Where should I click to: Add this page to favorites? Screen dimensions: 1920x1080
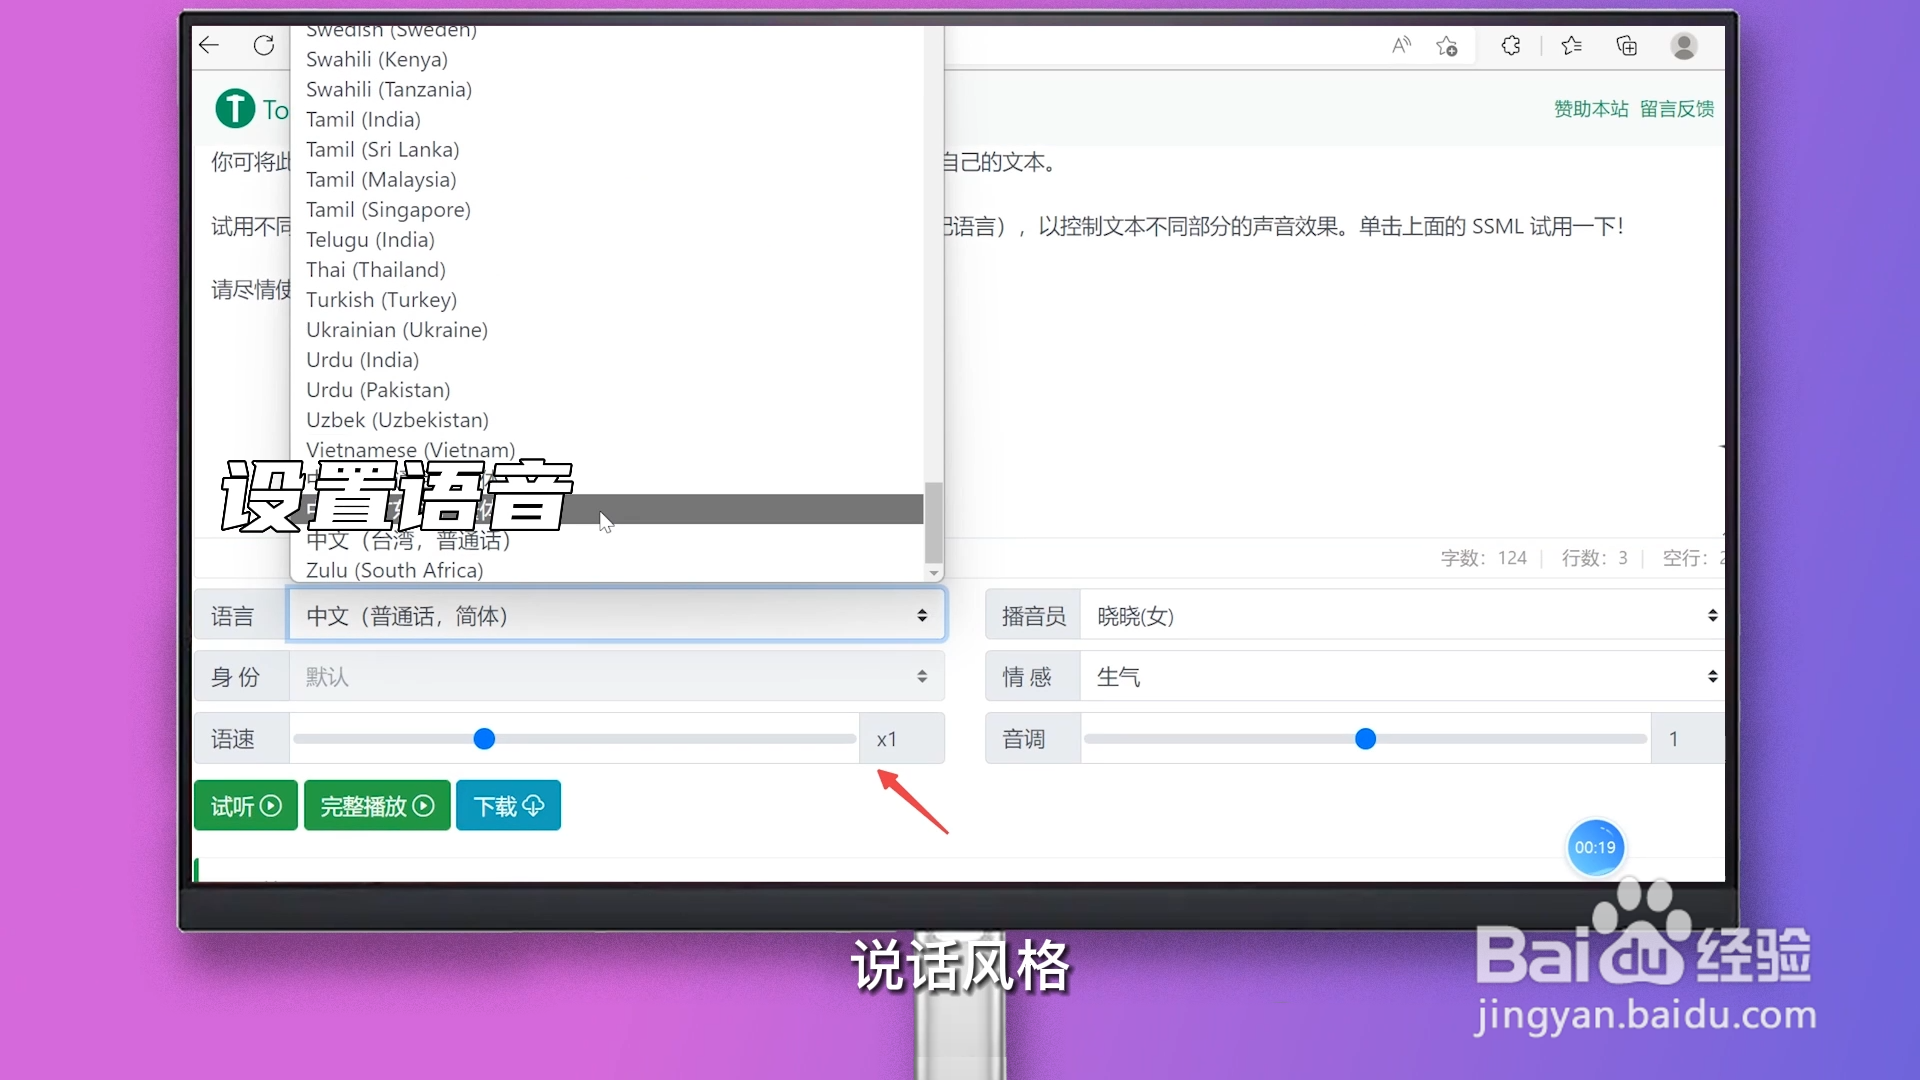pyautogui.click(x=1447, y=45)
